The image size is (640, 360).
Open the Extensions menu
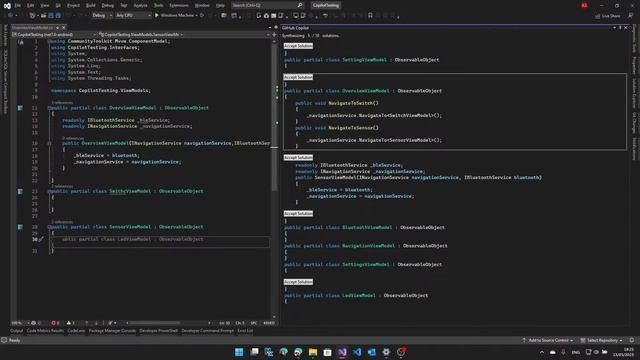coord(179,5)
